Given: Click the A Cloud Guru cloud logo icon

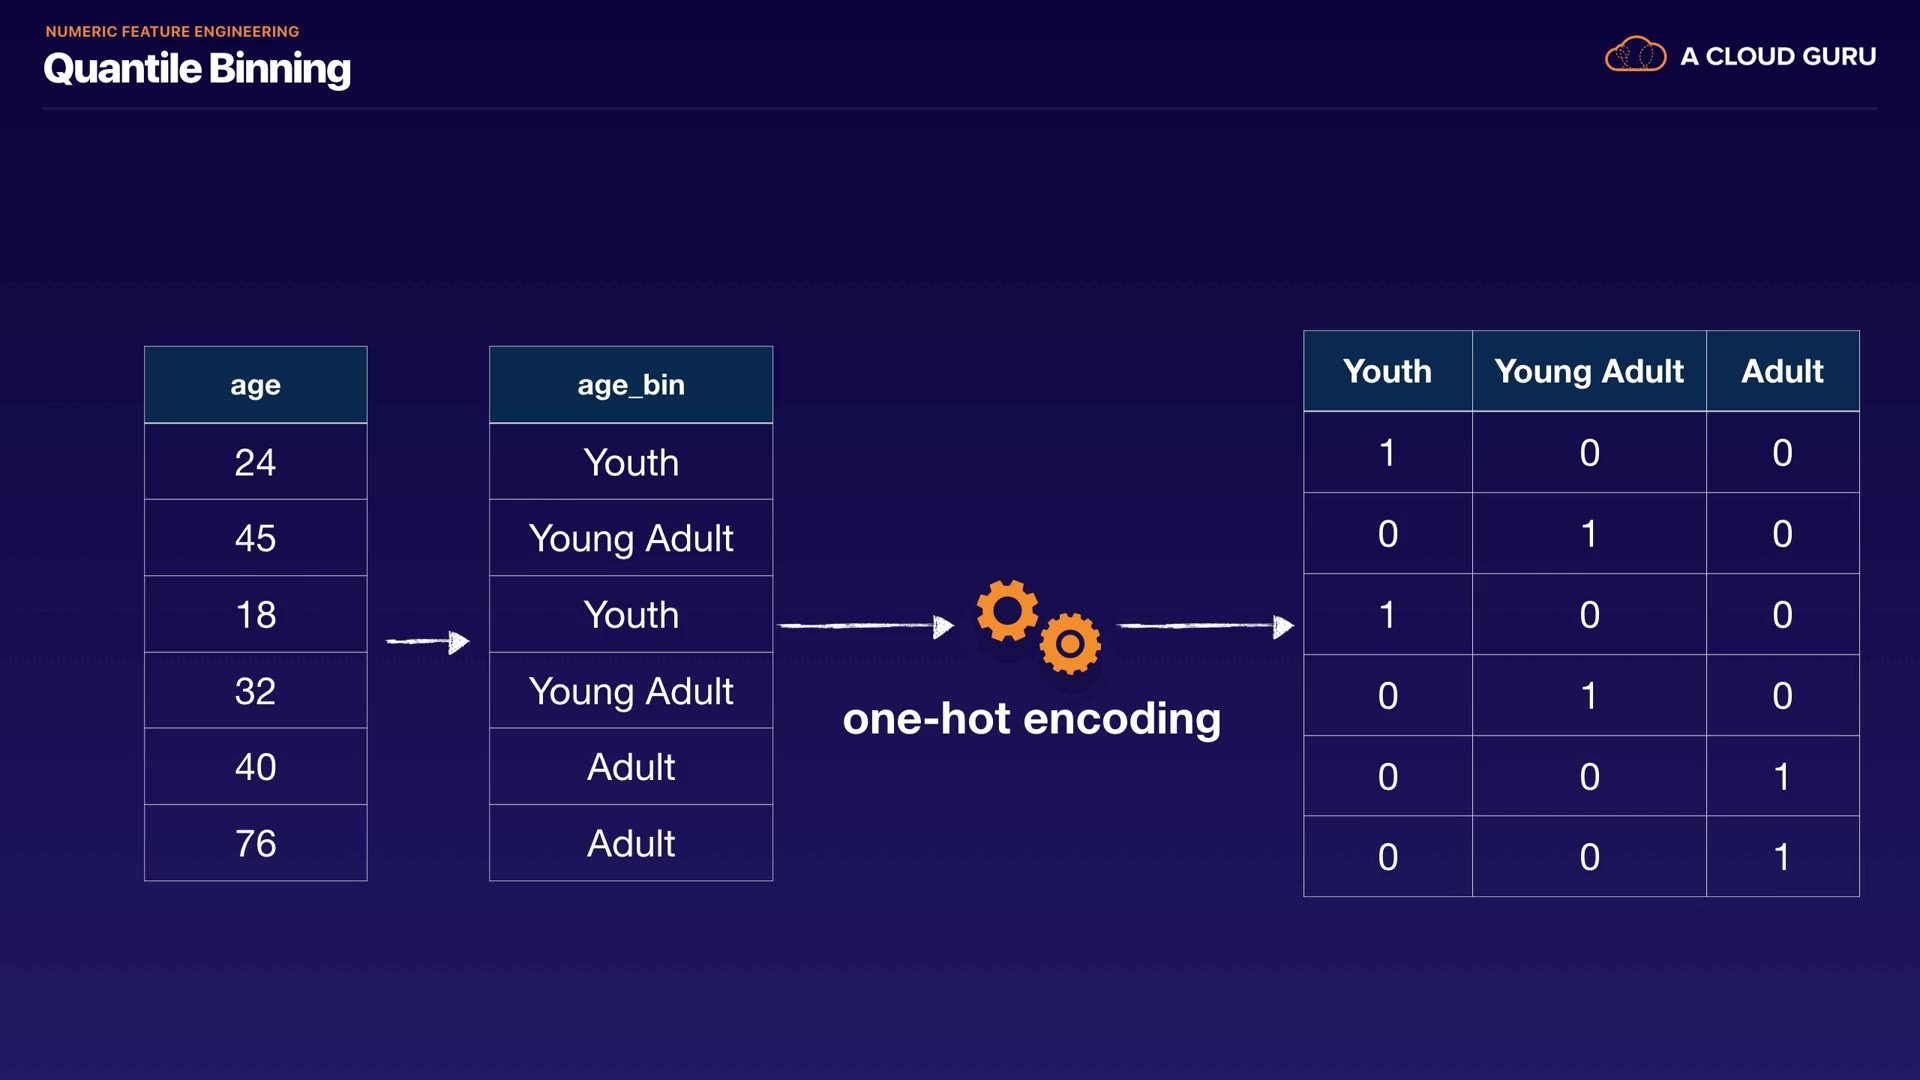Looking at the screenshot, I should coord(1635,55).
